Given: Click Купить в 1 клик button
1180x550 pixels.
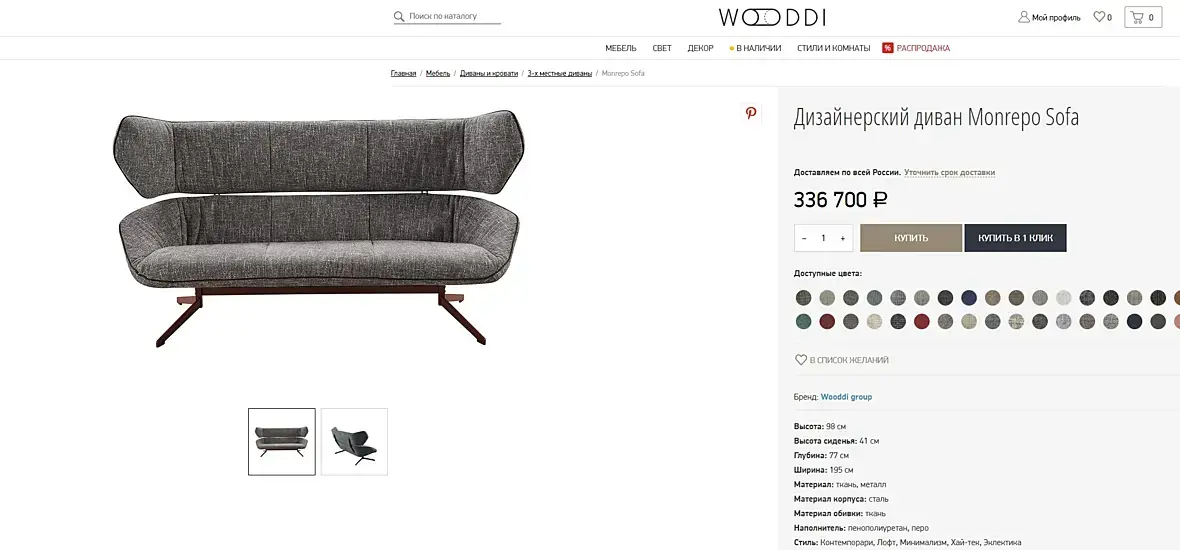Looking at the screenshot, I should coord(1015,238).
